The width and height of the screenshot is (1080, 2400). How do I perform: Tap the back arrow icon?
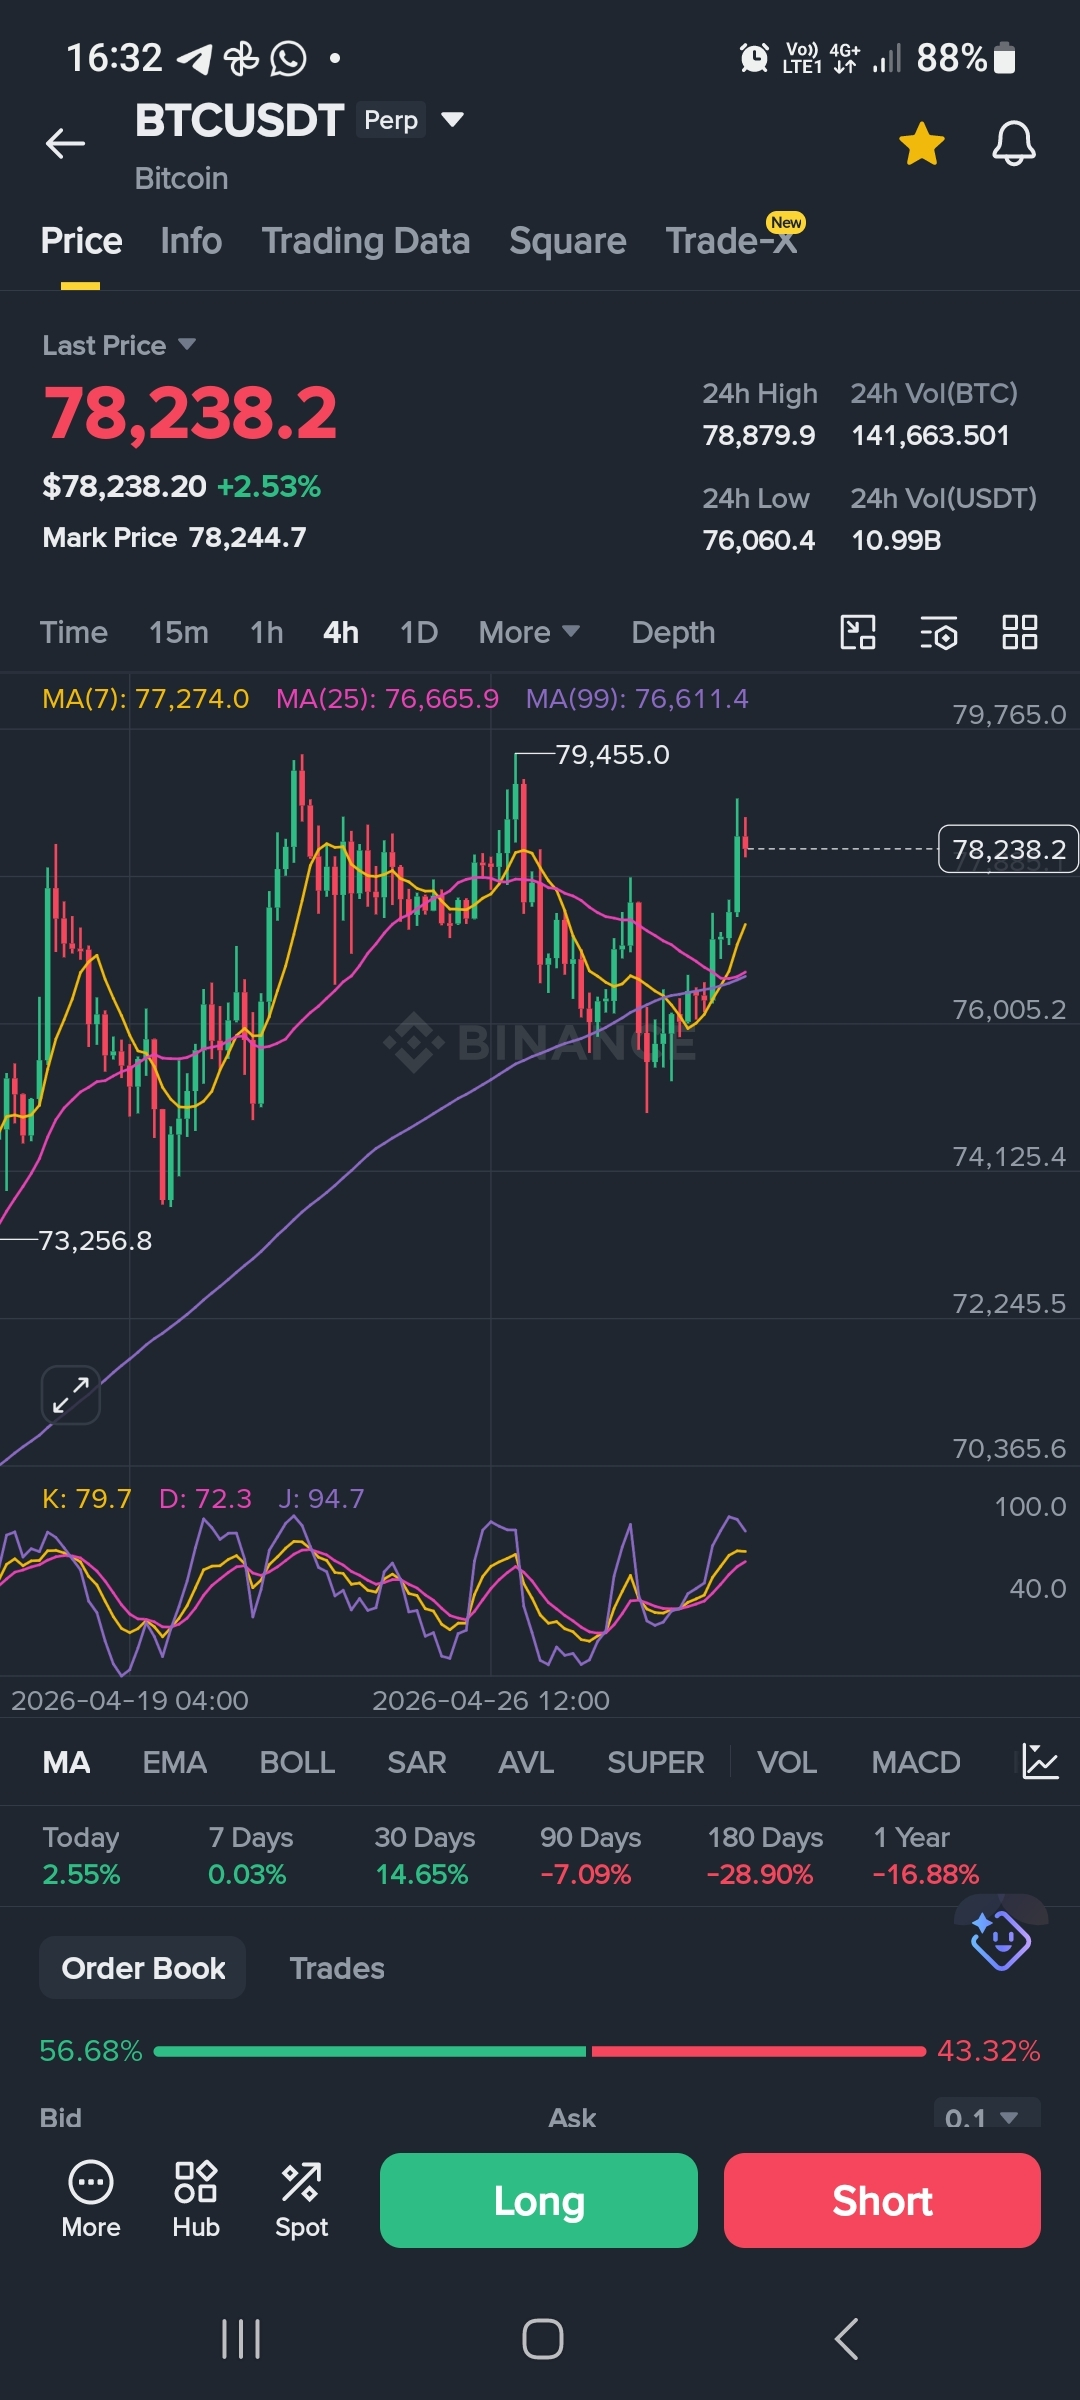point(65,144)
